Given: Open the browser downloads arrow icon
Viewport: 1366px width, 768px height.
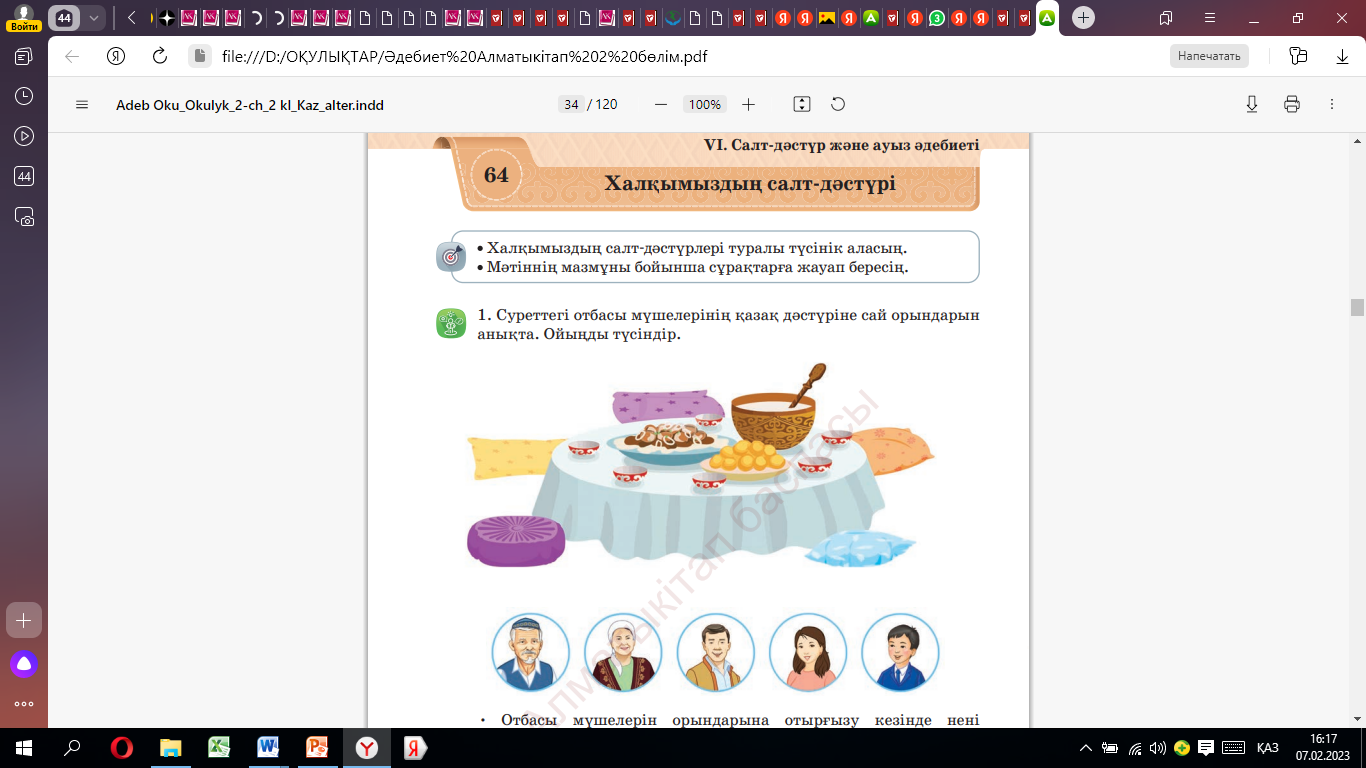Looking at the screenshot, I should [1342, 57].
